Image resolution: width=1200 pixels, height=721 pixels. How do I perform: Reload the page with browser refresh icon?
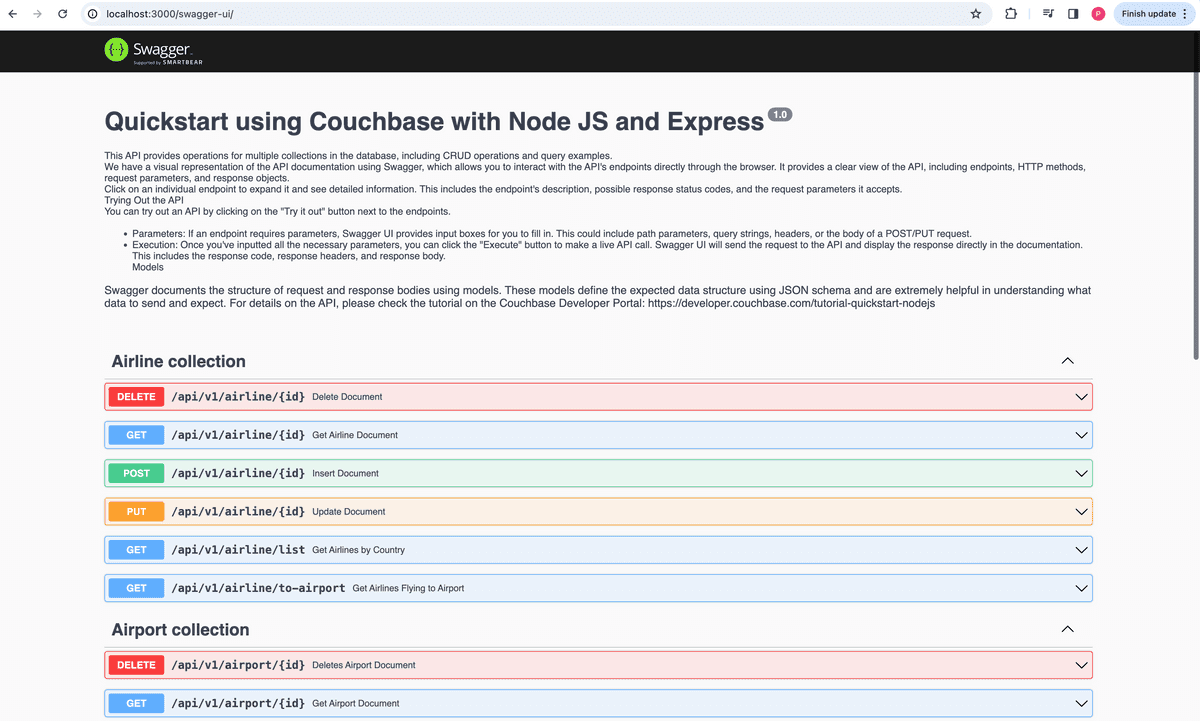[x=62, y=14]
